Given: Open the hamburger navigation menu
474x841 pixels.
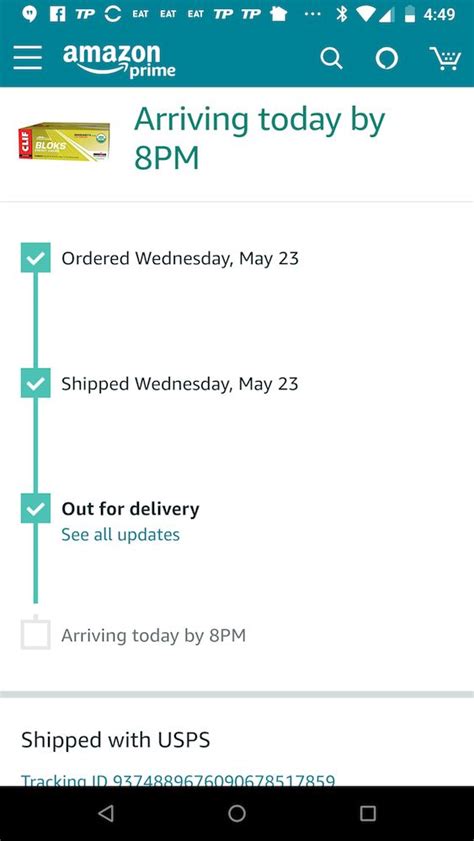Looking at the screenshot, I should [28, 57].
